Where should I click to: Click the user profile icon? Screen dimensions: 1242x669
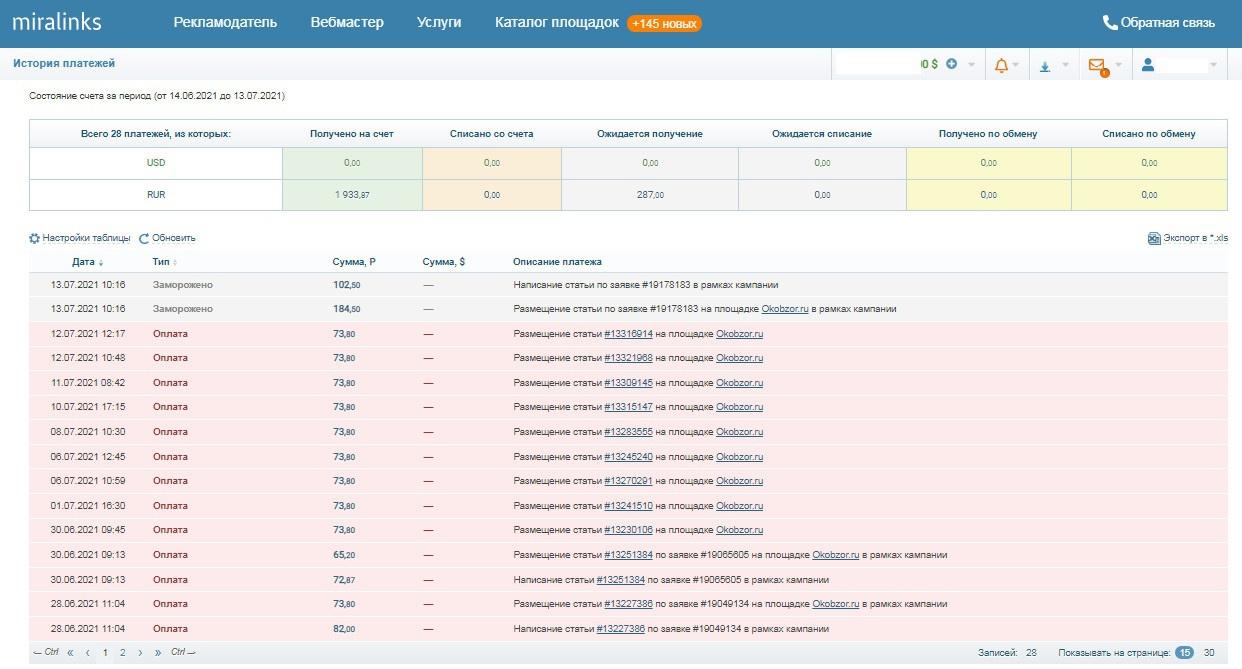coord(1148,65)
